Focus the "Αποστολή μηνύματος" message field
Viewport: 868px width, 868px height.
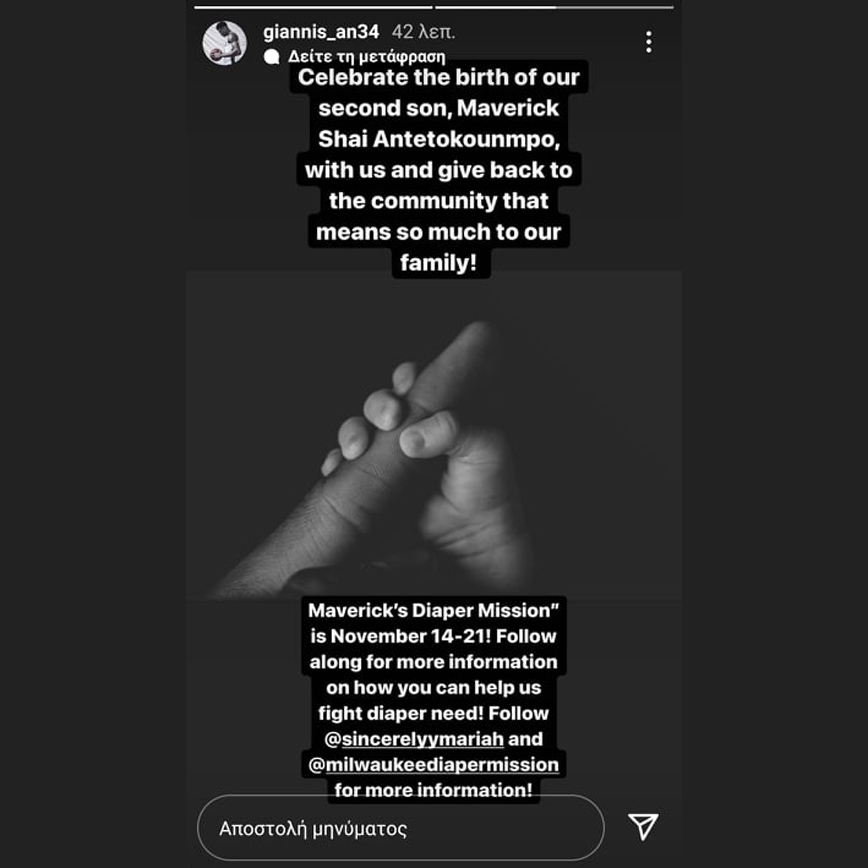(401, 828)
